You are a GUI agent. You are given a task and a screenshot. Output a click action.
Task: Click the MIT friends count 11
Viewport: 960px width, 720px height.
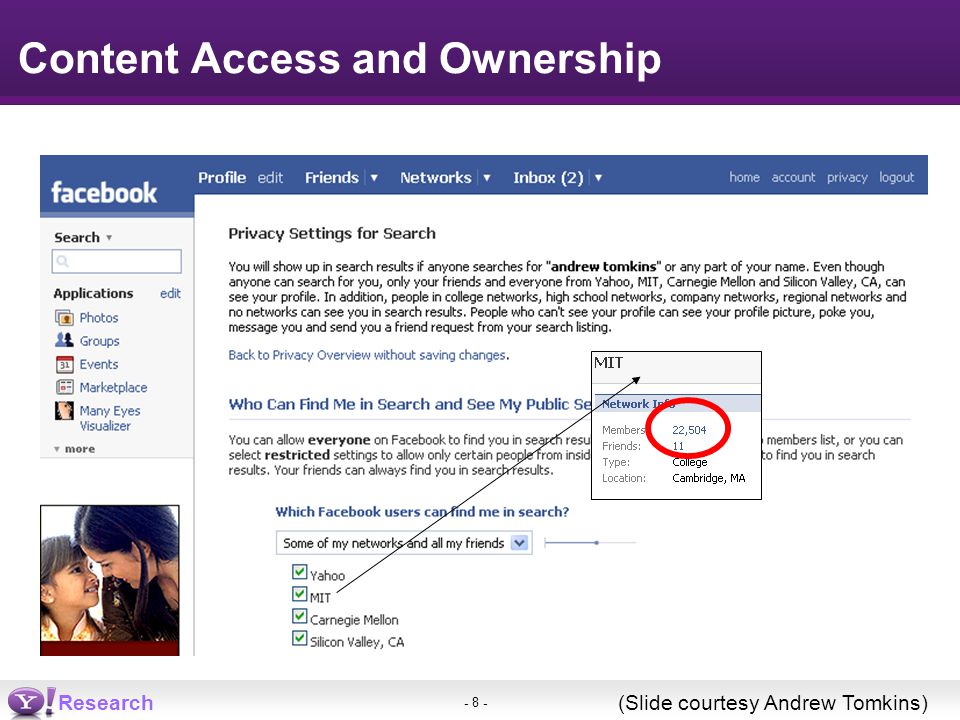(678, 446)
